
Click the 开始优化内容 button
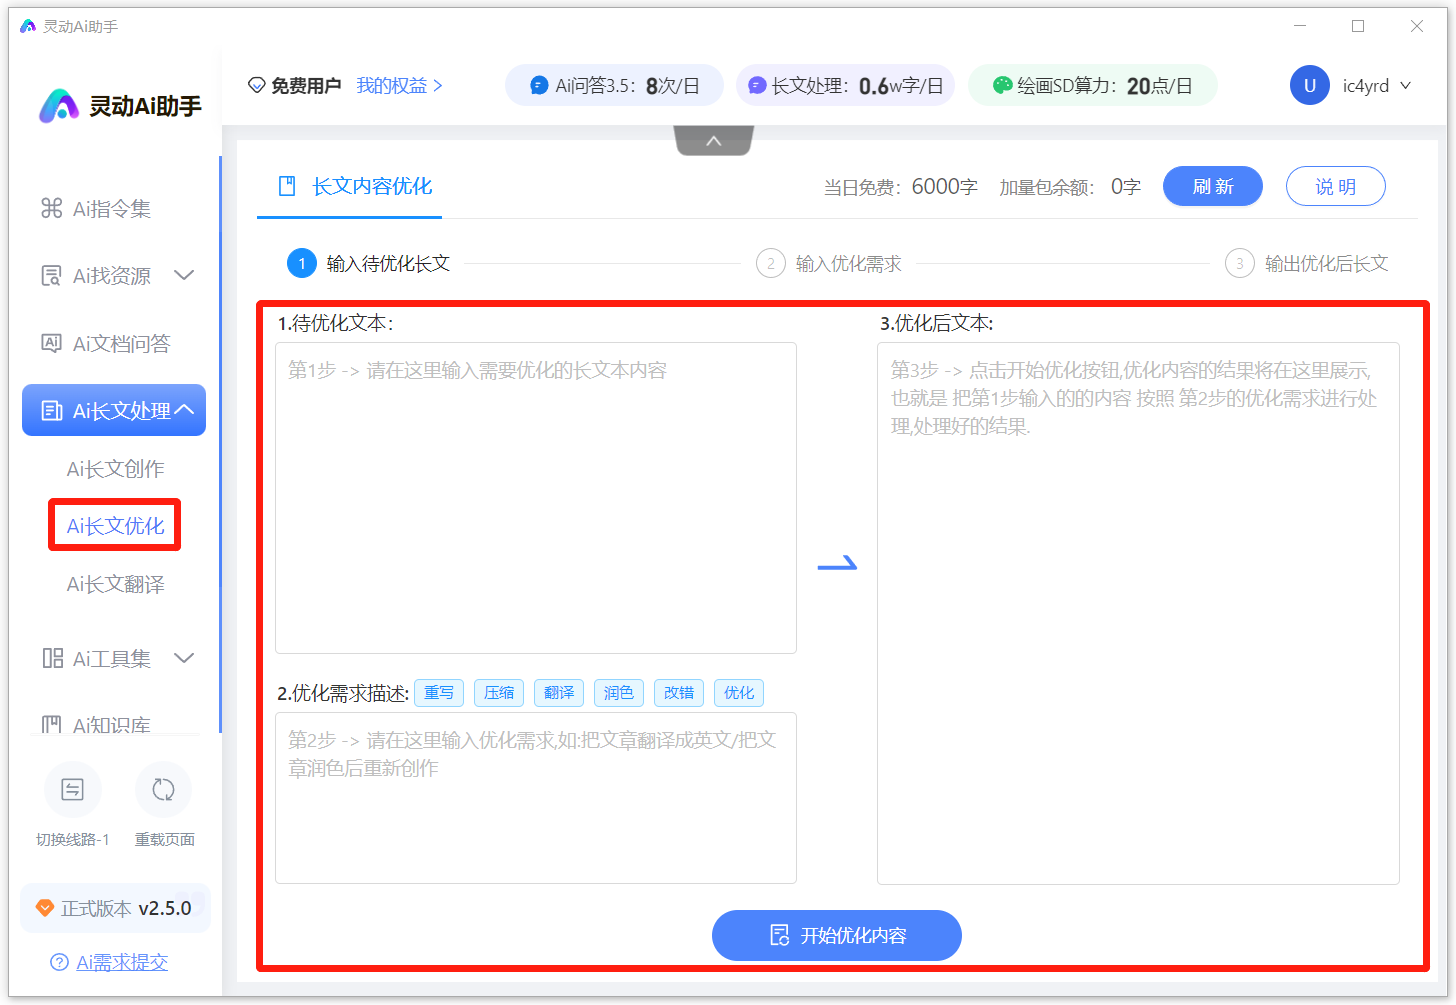click(x=837, y=935)
